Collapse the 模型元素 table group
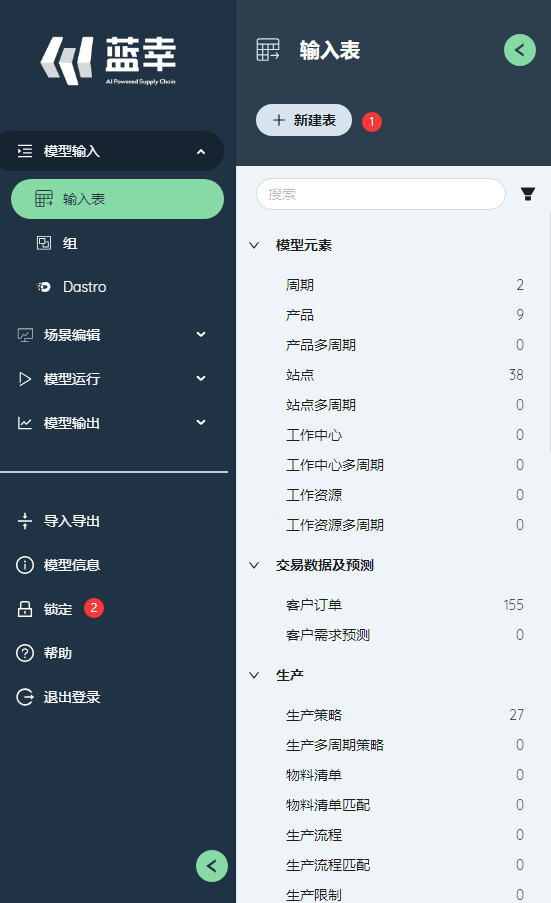 254,245
